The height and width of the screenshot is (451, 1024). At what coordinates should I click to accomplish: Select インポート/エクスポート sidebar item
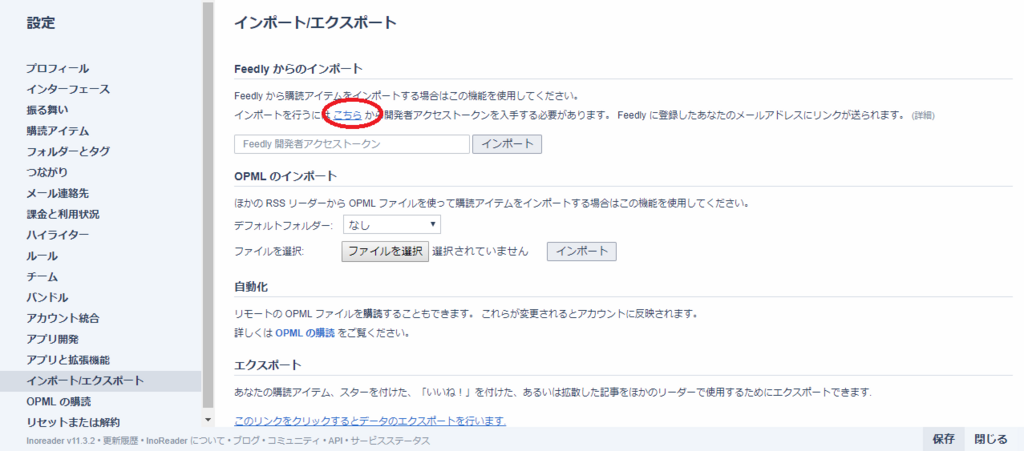click(x=101, y=381)
